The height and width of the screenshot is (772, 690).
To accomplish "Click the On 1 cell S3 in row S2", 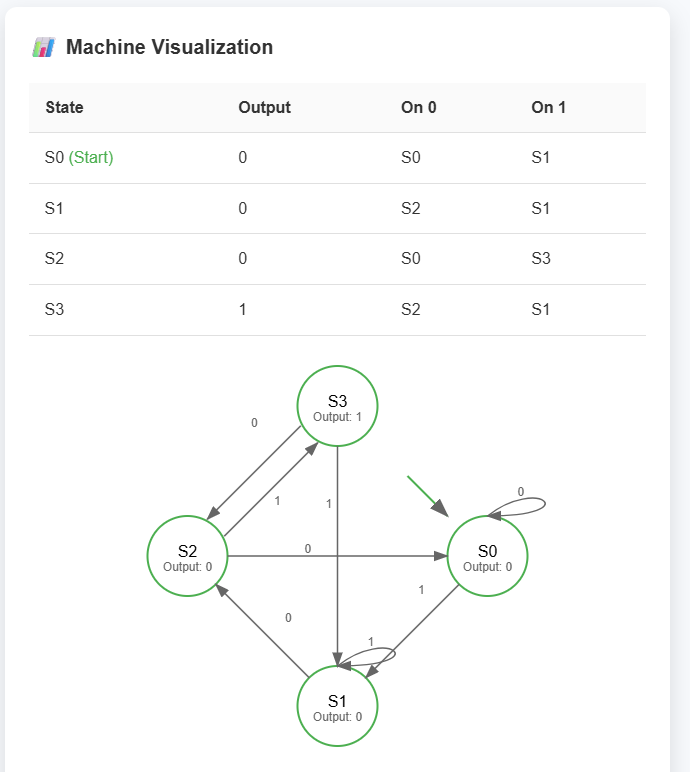I will (541, 258).
